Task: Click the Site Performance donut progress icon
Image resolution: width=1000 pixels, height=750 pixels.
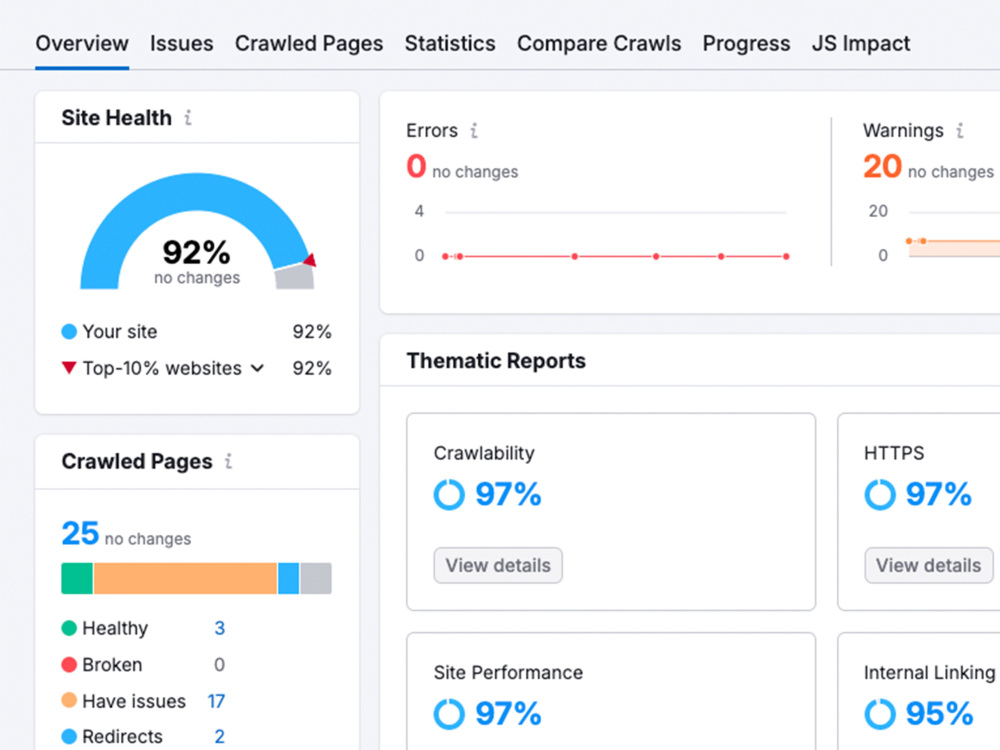Action: [449, 714]
